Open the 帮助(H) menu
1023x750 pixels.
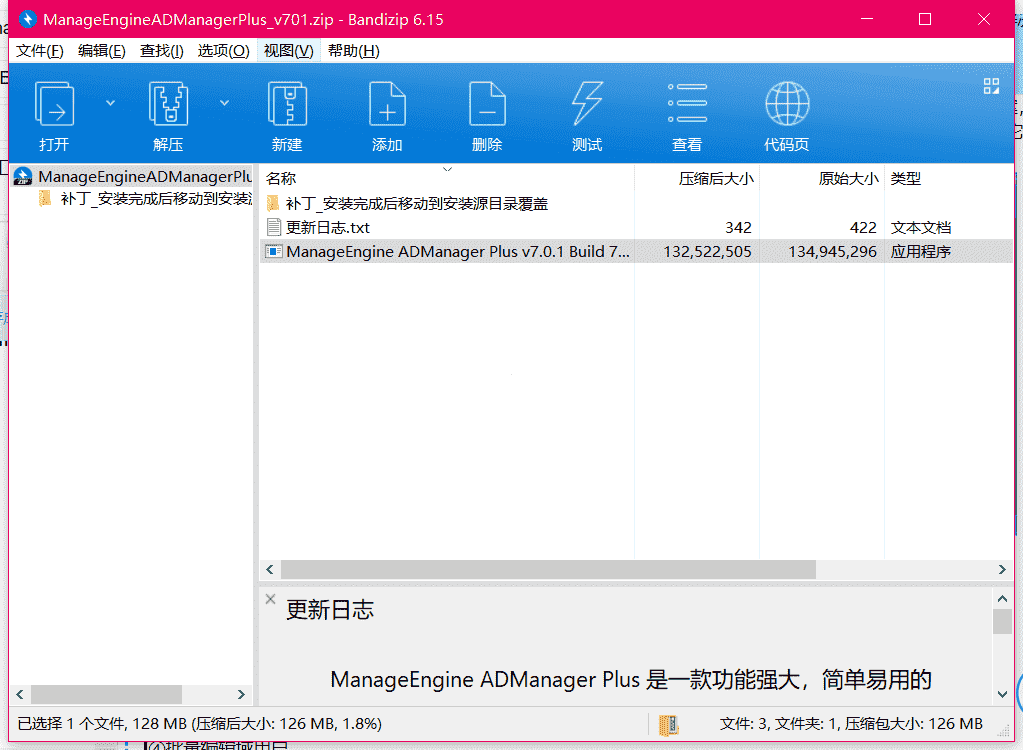pyautogui.click(x=354, y=51)
